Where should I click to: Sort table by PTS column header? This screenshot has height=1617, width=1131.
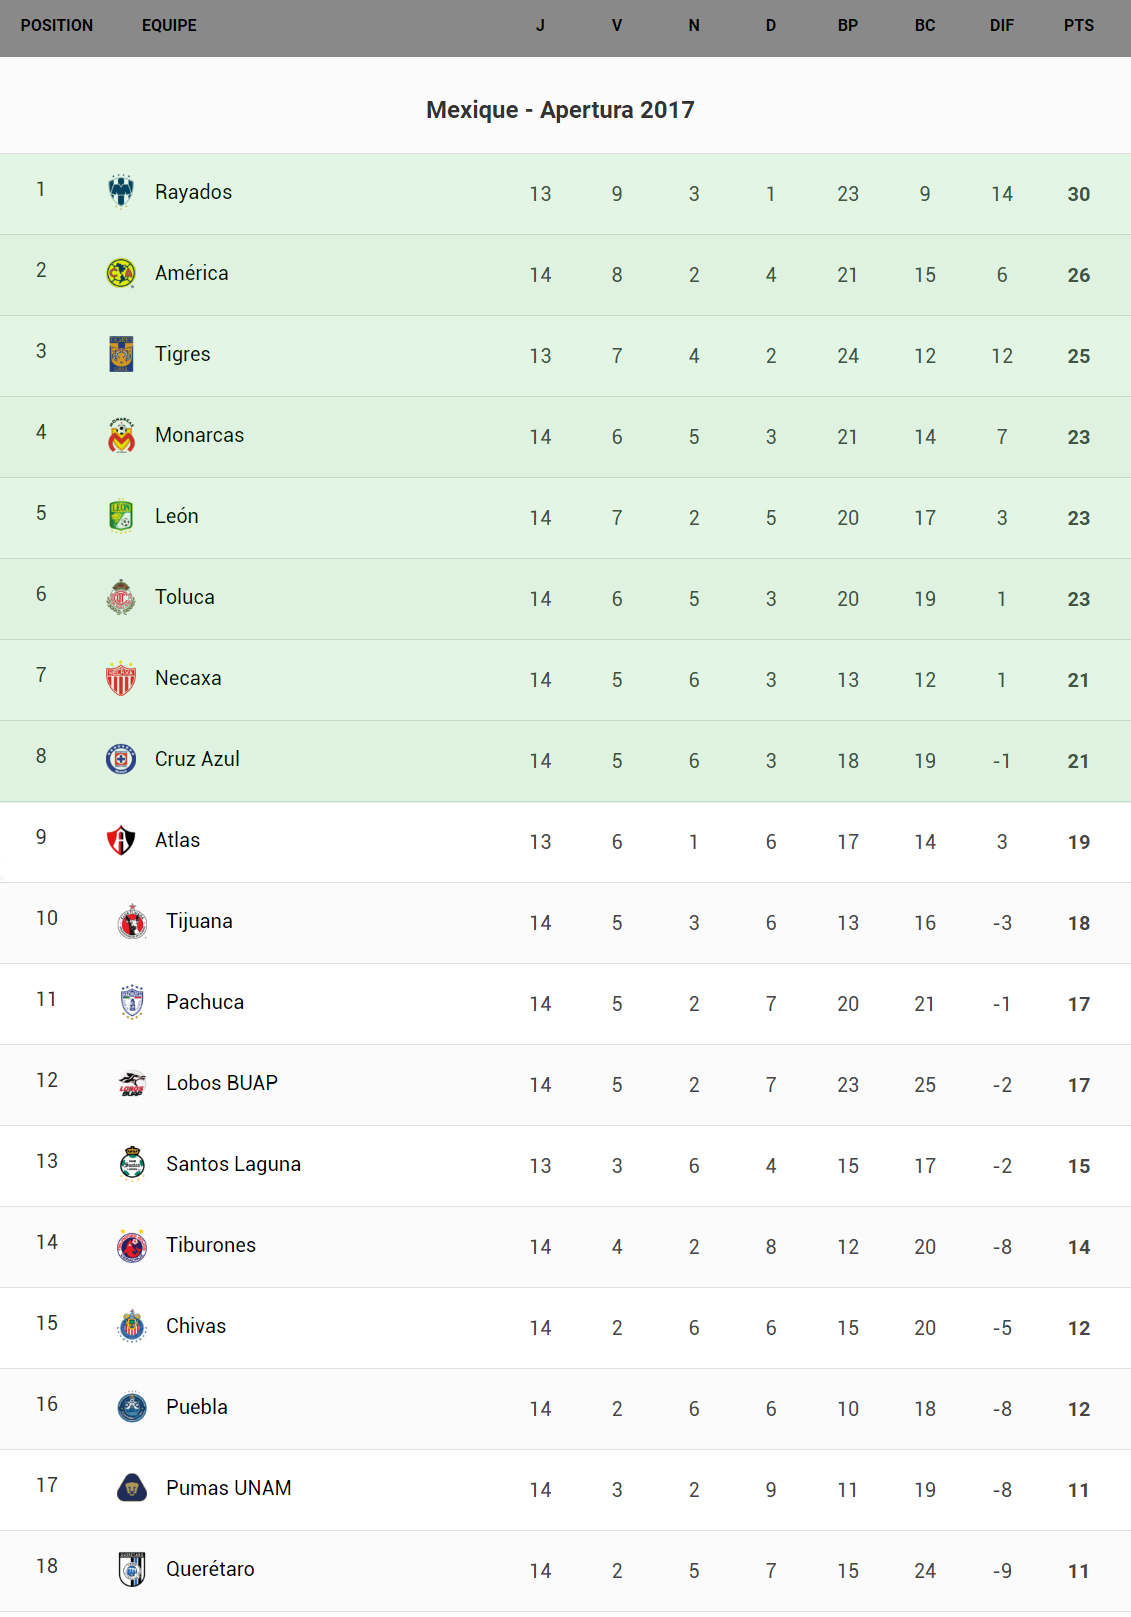(x=1078, y=26)
